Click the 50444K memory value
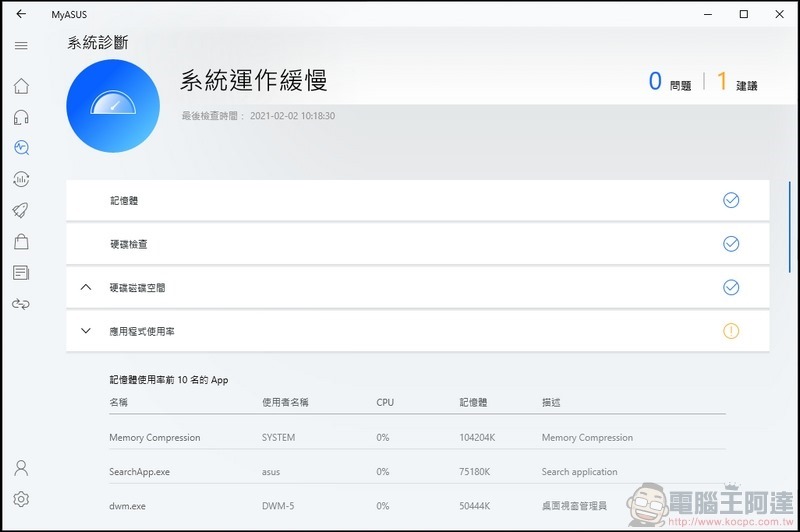 click(474, 506)
